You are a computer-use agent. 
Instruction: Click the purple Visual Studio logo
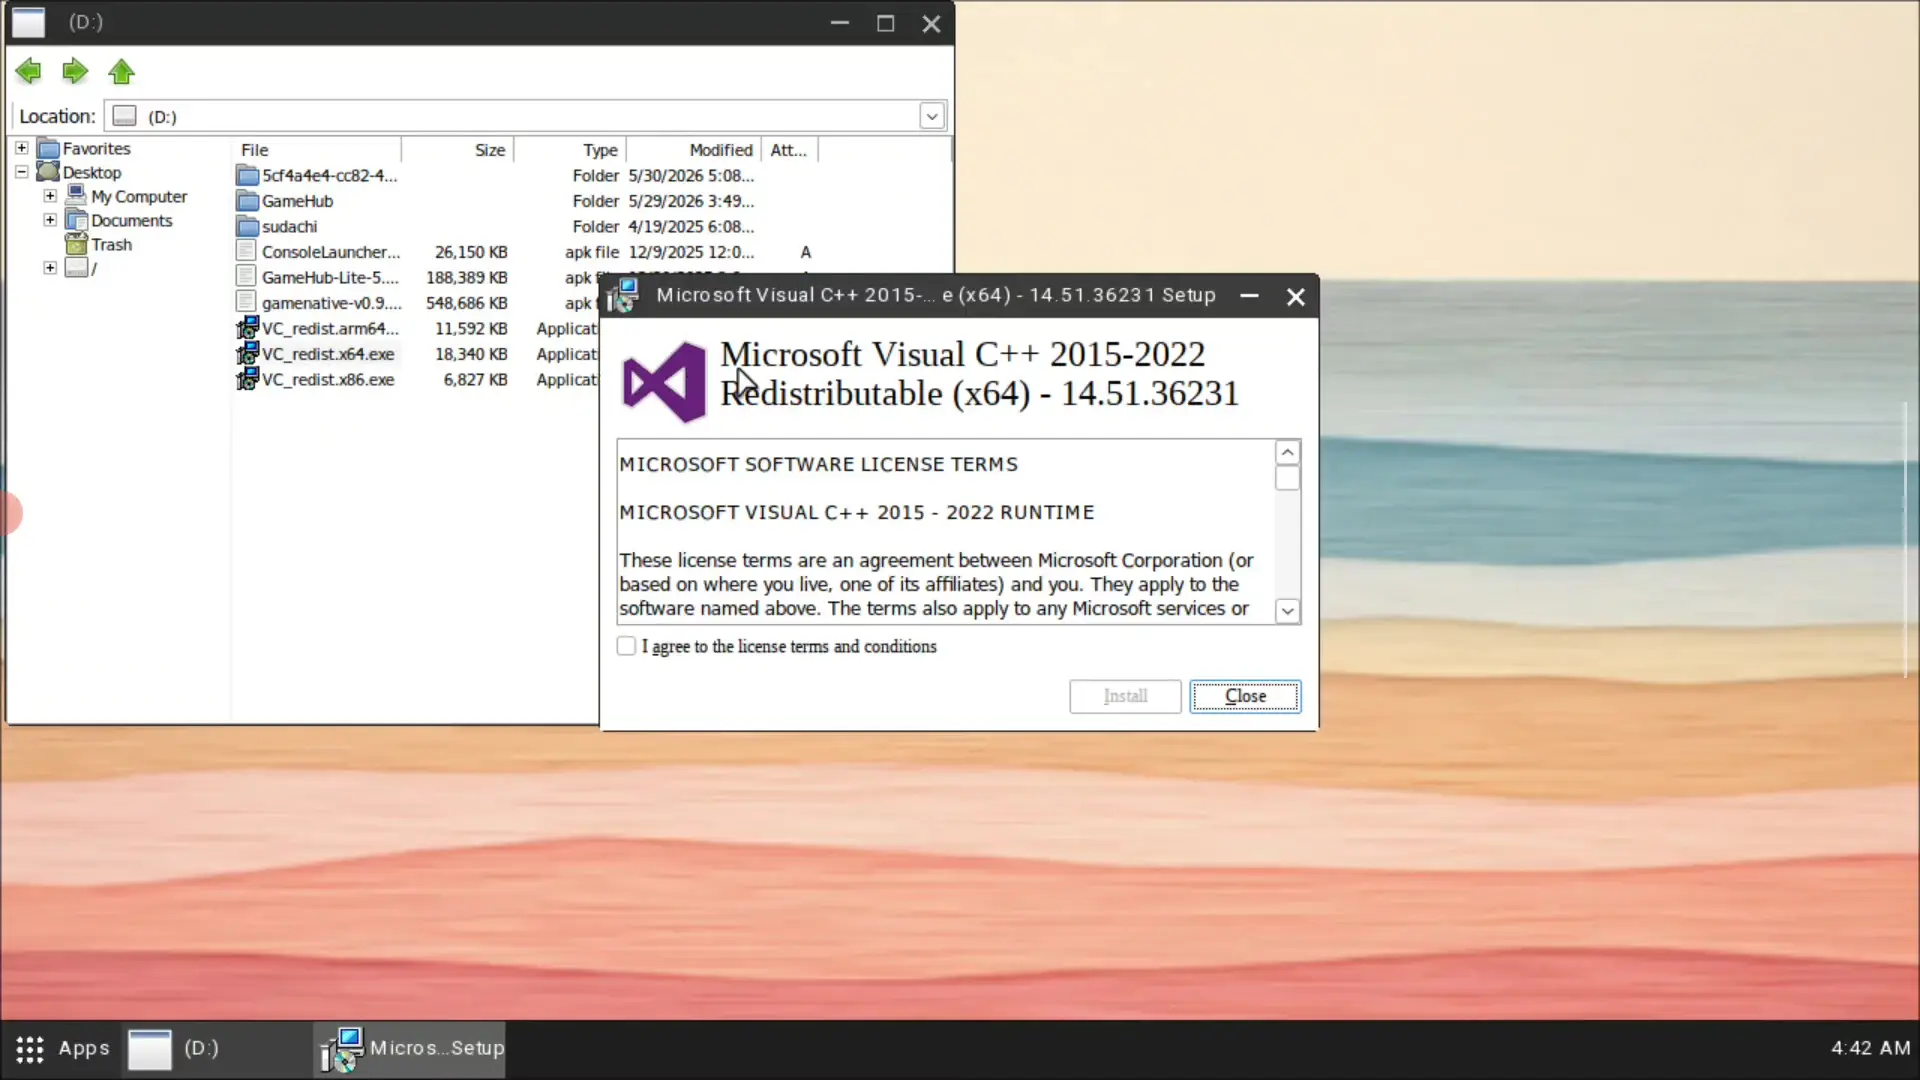(664, 381)
